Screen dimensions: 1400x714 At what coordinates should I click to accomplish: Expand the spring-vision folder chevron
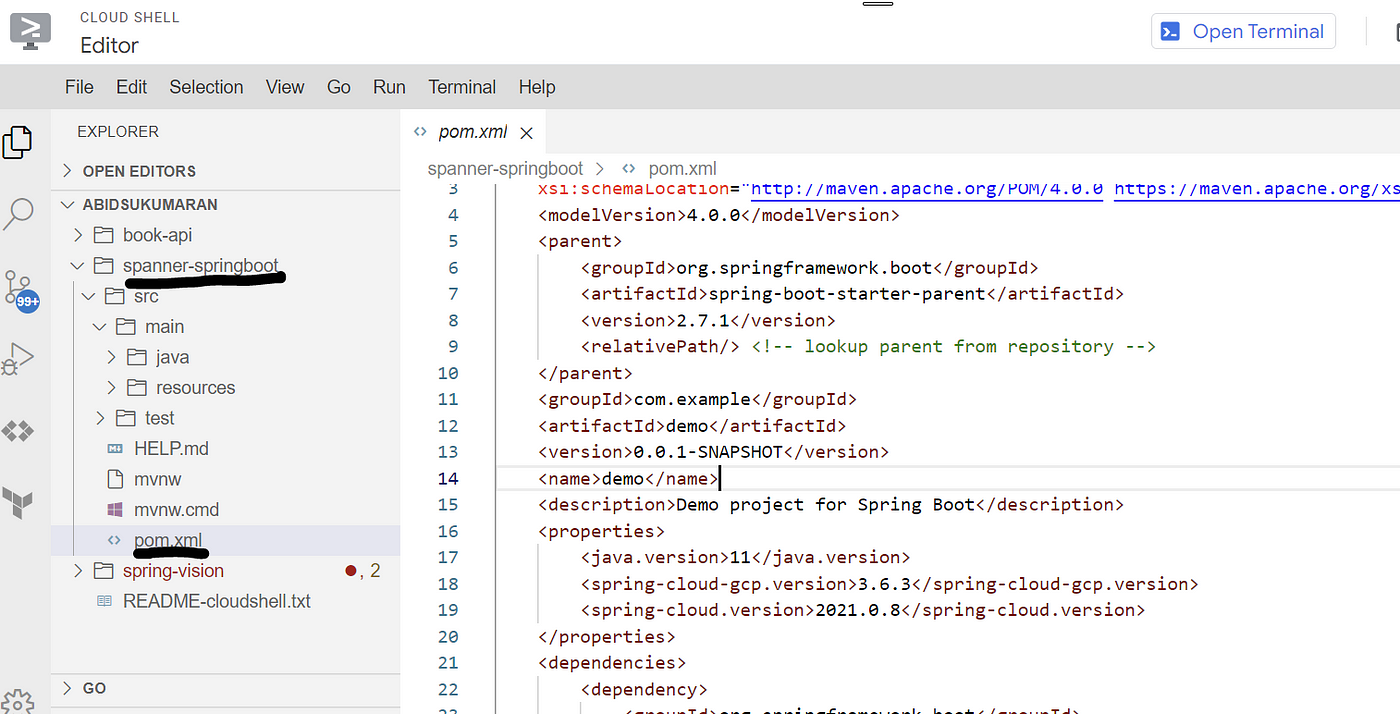coord(79,571)
